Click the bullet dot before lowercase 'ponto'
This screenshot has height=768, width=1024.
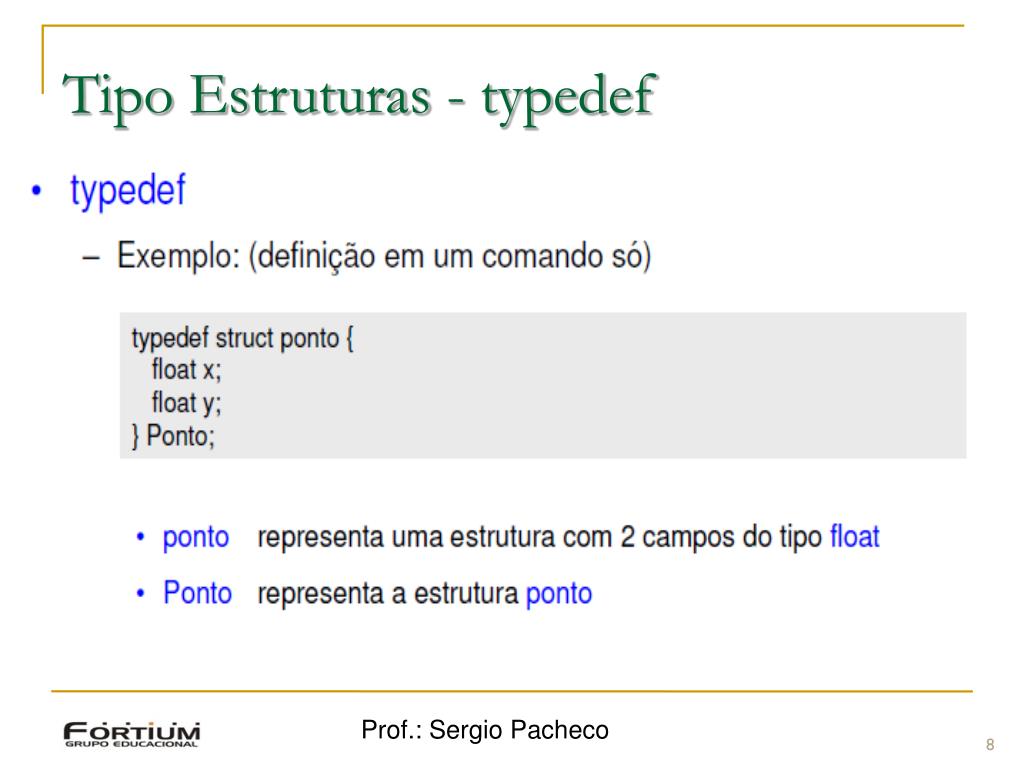[x=140, y=537]
